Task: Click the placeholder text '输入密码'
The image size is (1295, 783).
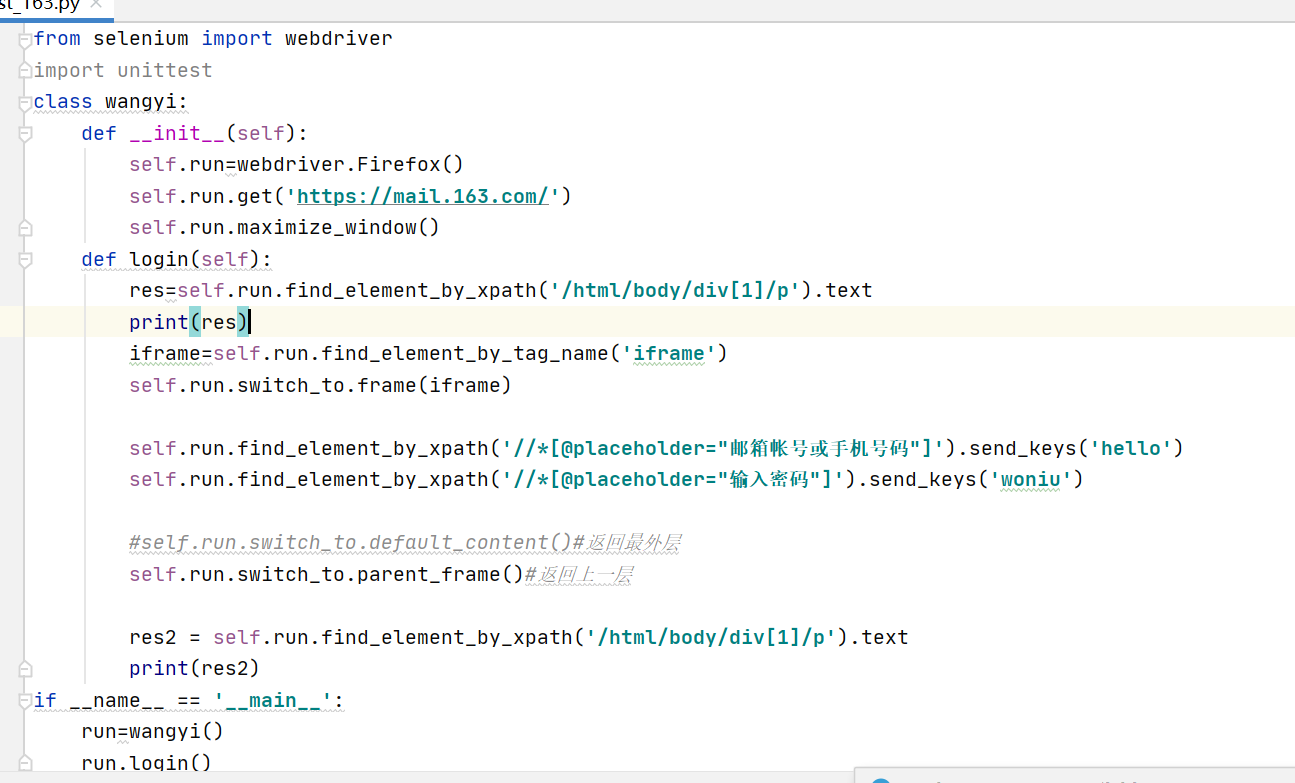Action: 770,479
